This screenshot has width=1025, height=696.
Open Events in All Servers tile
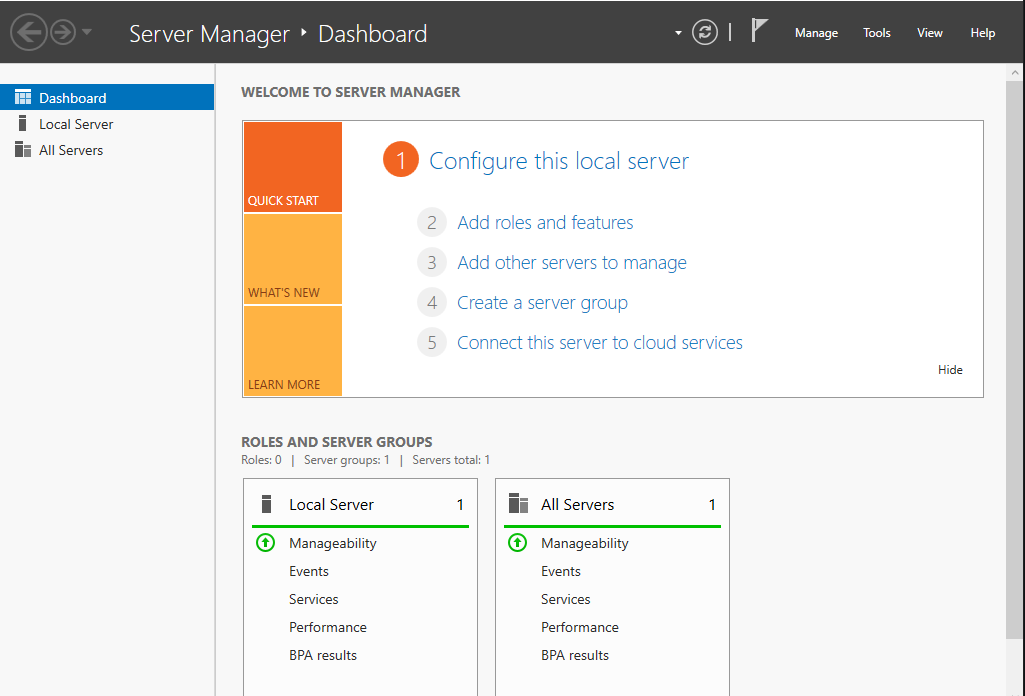560,571
